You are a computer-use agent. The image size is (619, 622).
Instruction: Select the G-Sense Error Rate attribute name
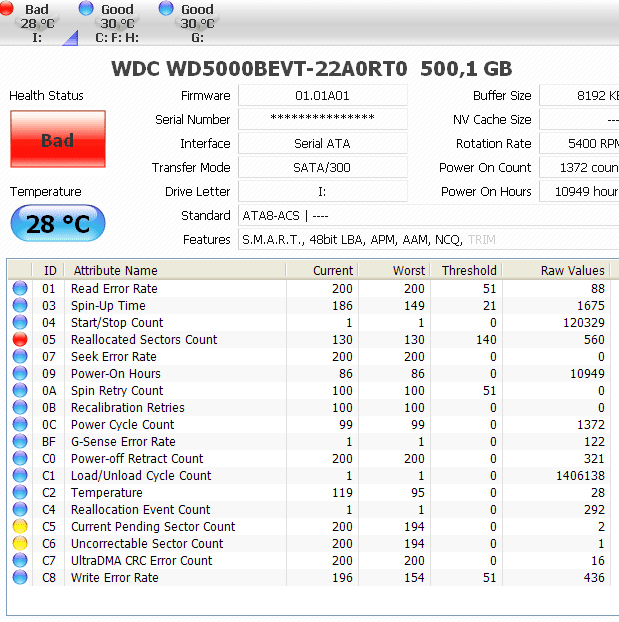[123, 442]
